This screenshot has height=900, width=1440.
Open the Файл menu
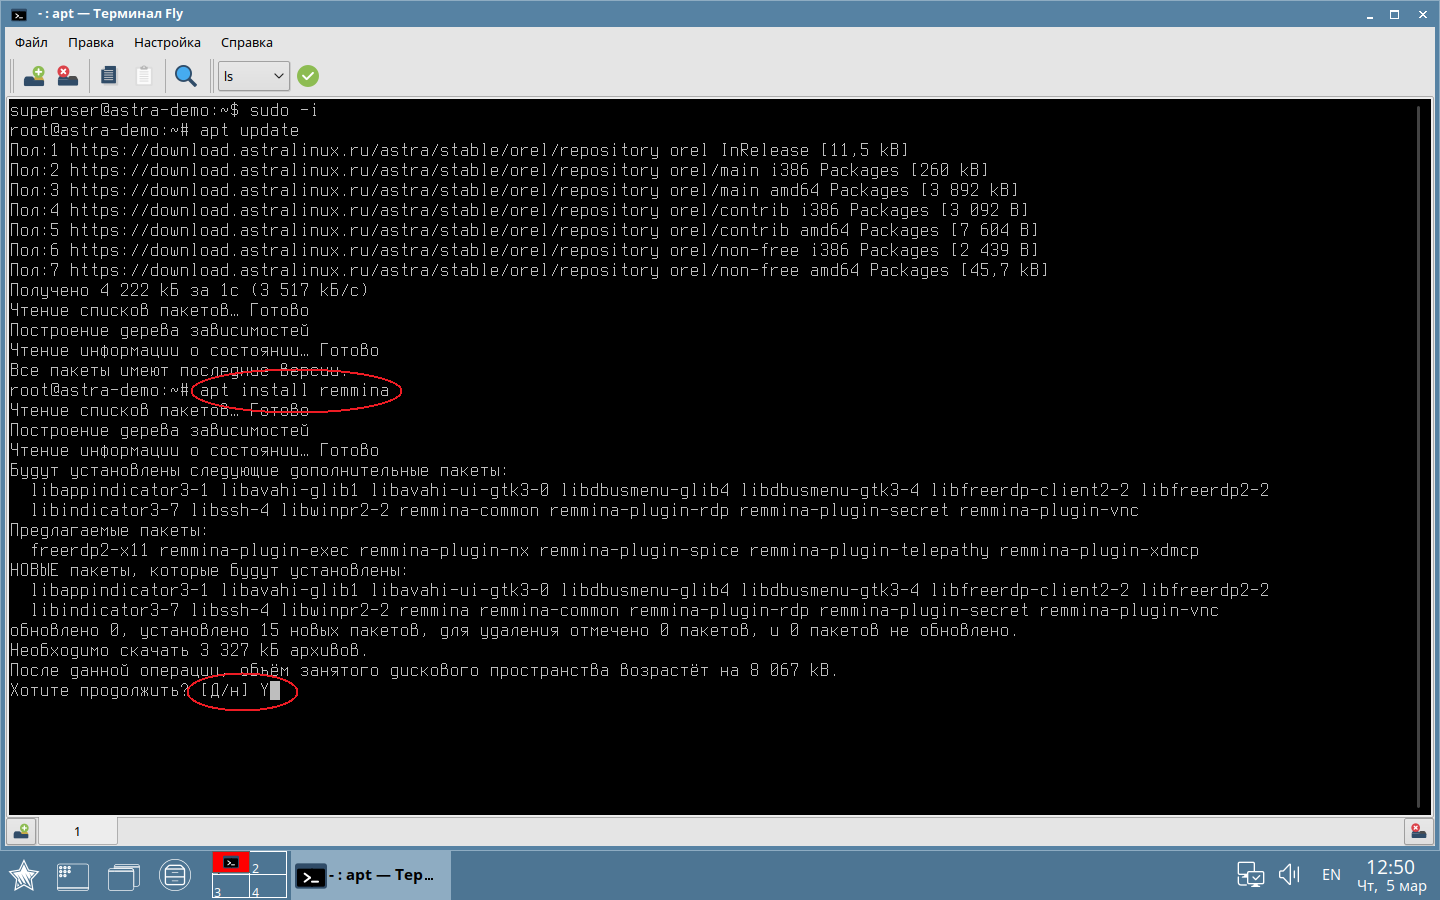(x=31, y=42)
